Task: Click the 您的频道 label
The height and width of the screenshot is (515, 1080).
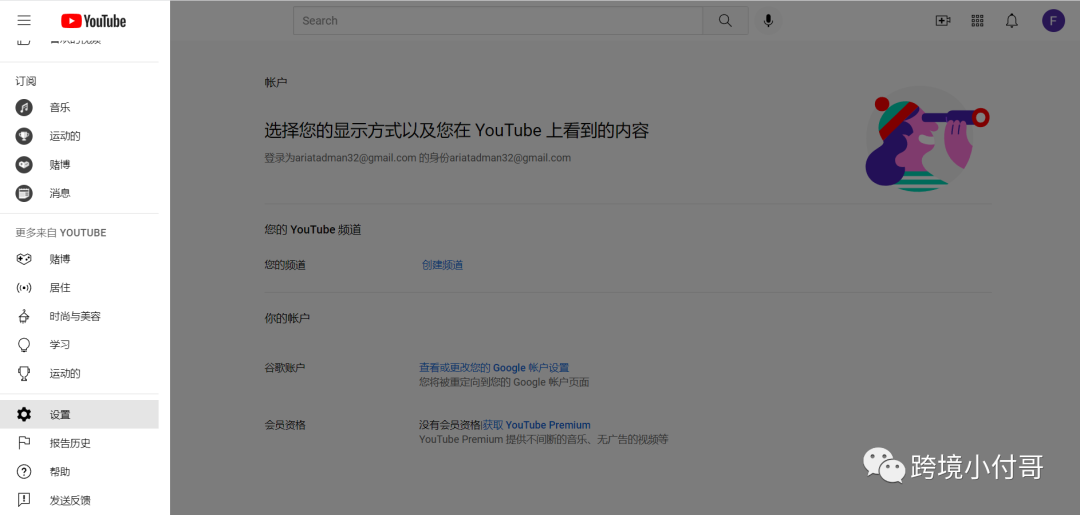Action: (285, 265)
